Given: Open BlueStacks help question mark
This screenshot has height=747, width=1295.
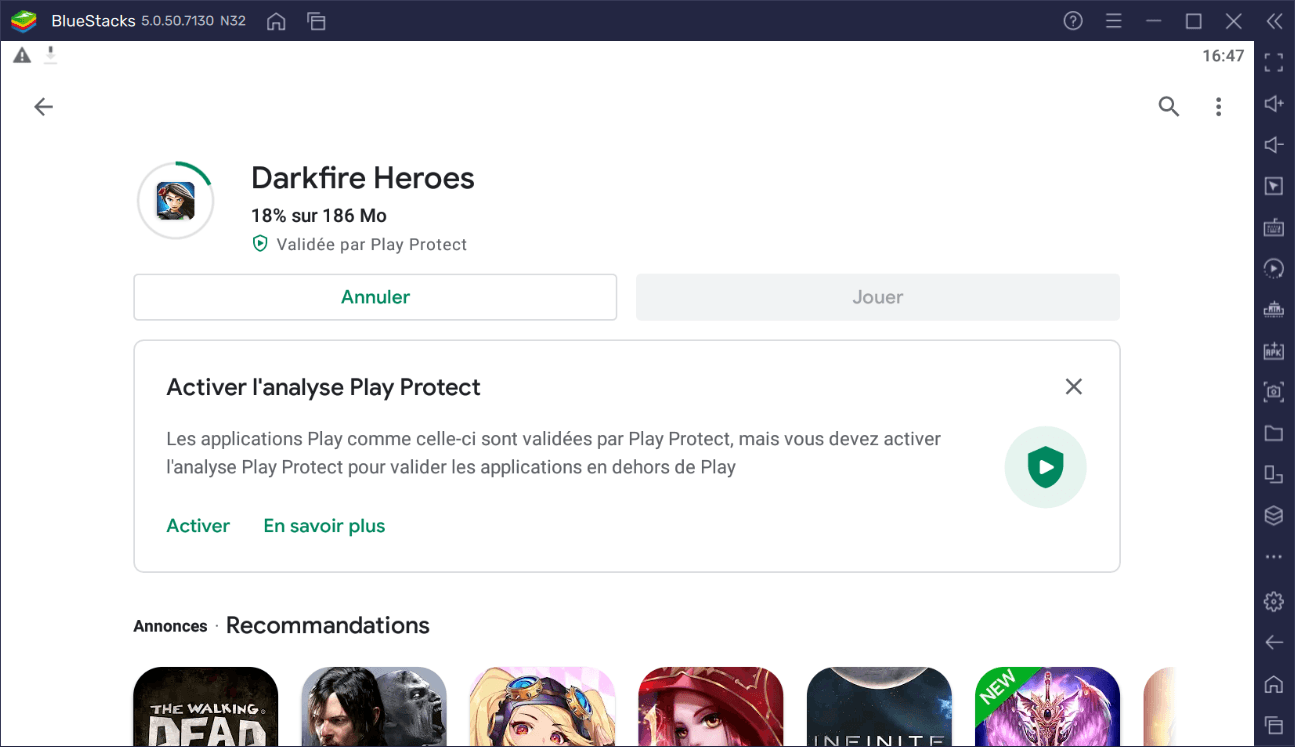Looking at the screenshot, I should 1073,21.
